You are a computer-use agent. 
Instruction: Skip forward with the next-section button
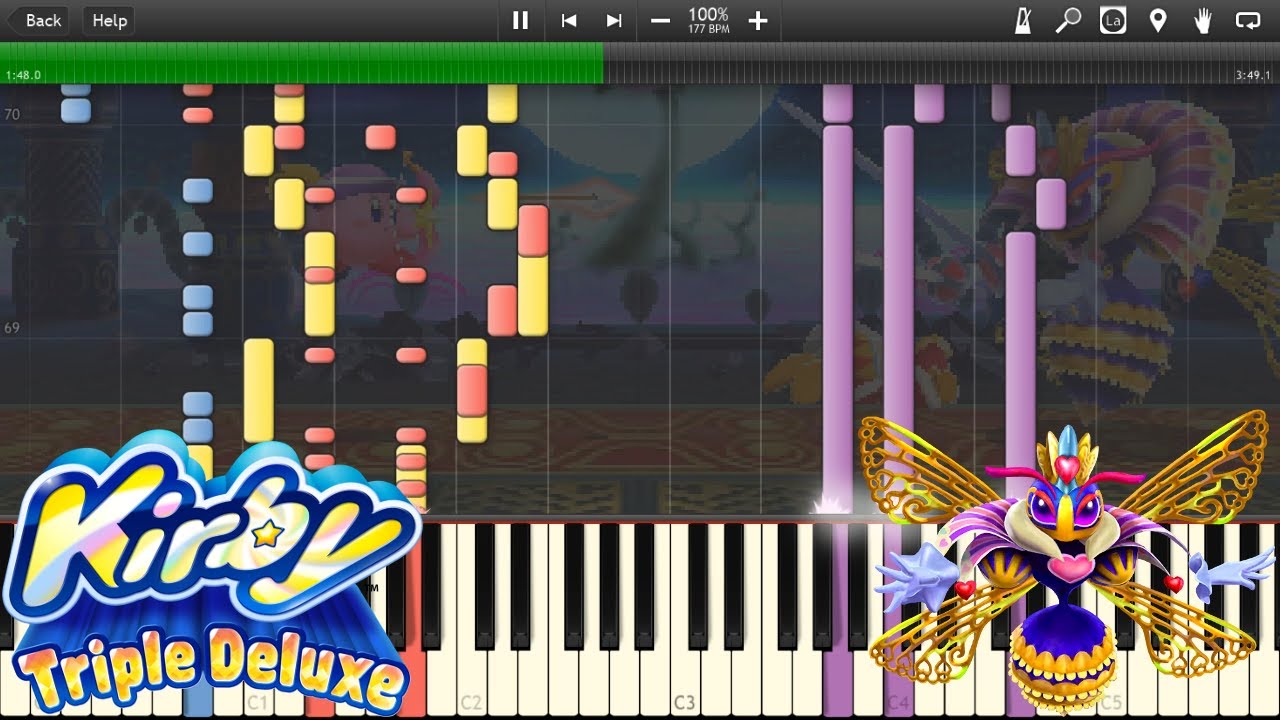[614, 20]
